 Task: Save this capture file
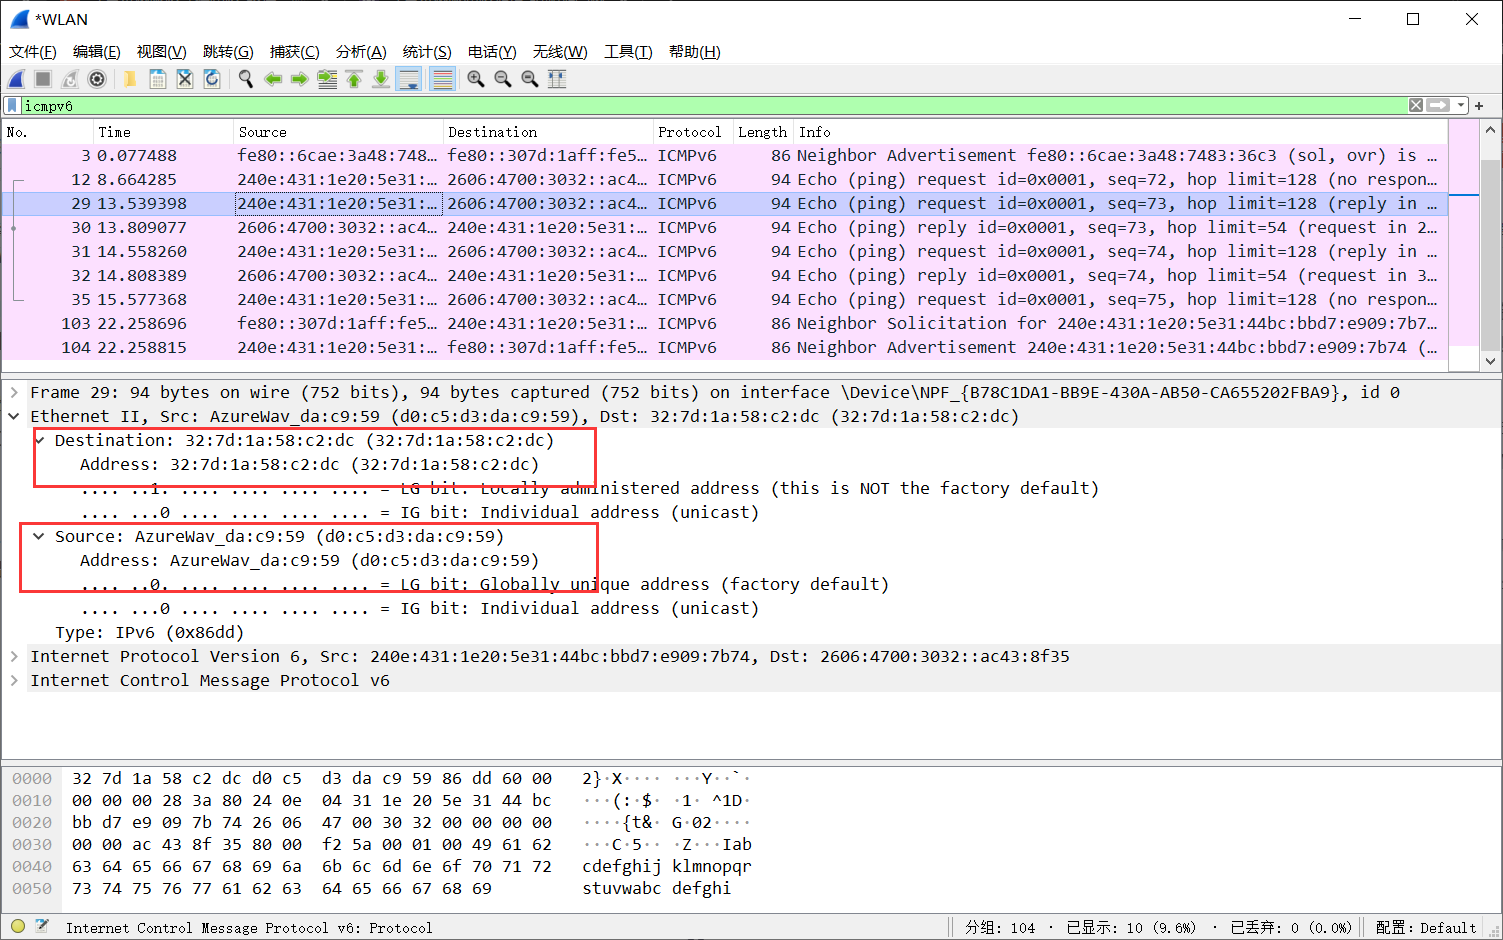tap(157, 79)
